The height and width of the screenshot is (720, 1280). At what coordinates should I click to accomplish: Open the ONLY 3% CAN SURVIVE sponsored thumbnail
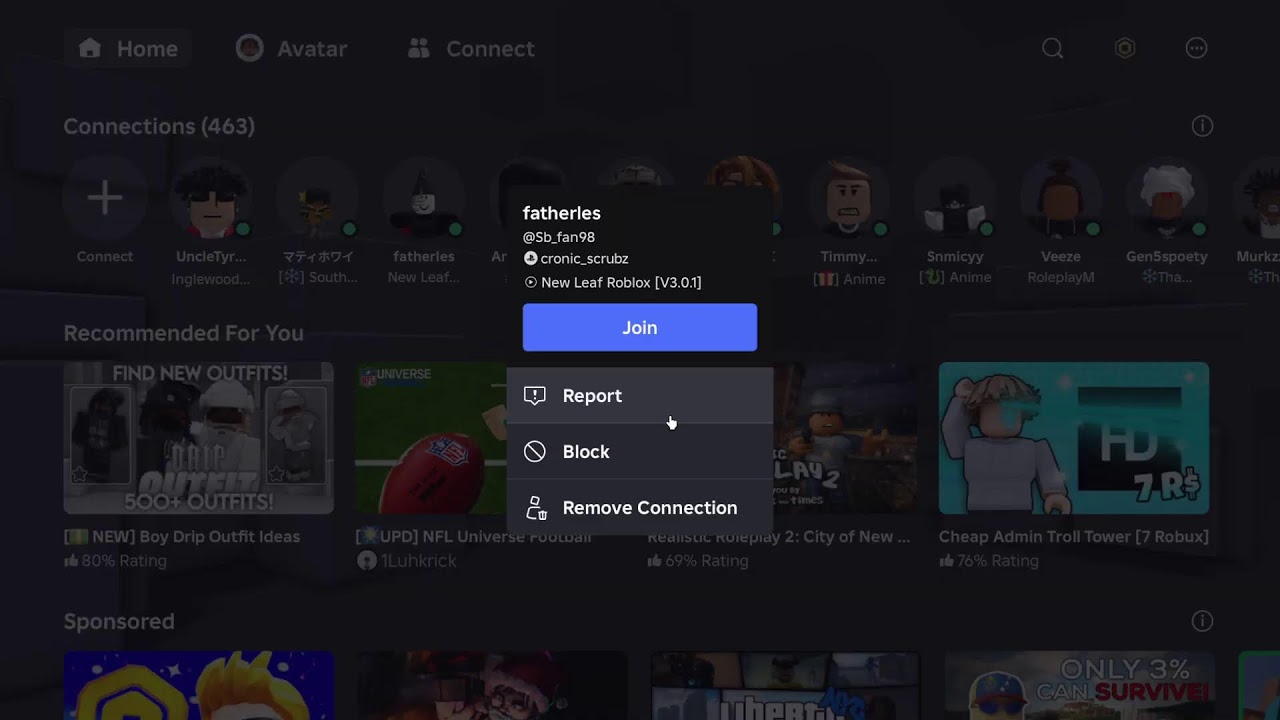(x=1080, y=686)
